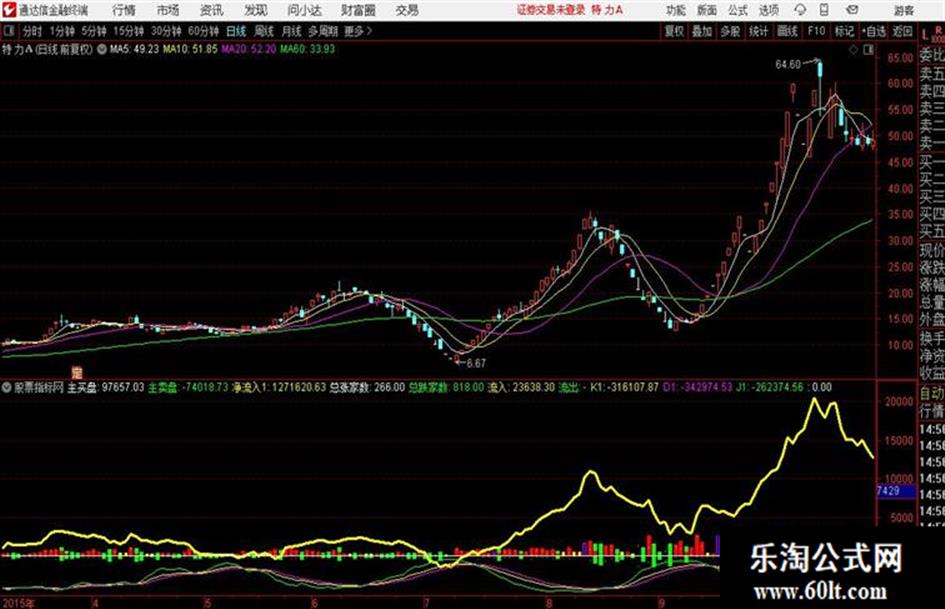This screenshot has height=609, width=945.
Task: Switch to 60分钟 period tab
Action: [x=203, y=31]
